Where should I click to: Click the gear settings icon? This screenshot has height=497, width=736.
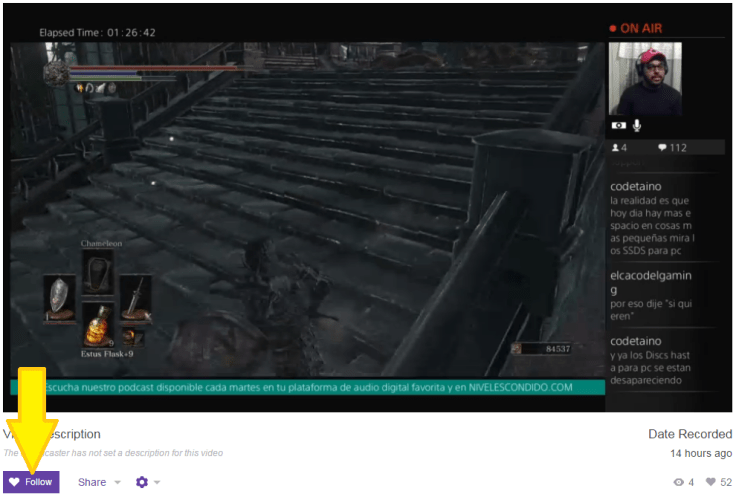pos(141,482)
